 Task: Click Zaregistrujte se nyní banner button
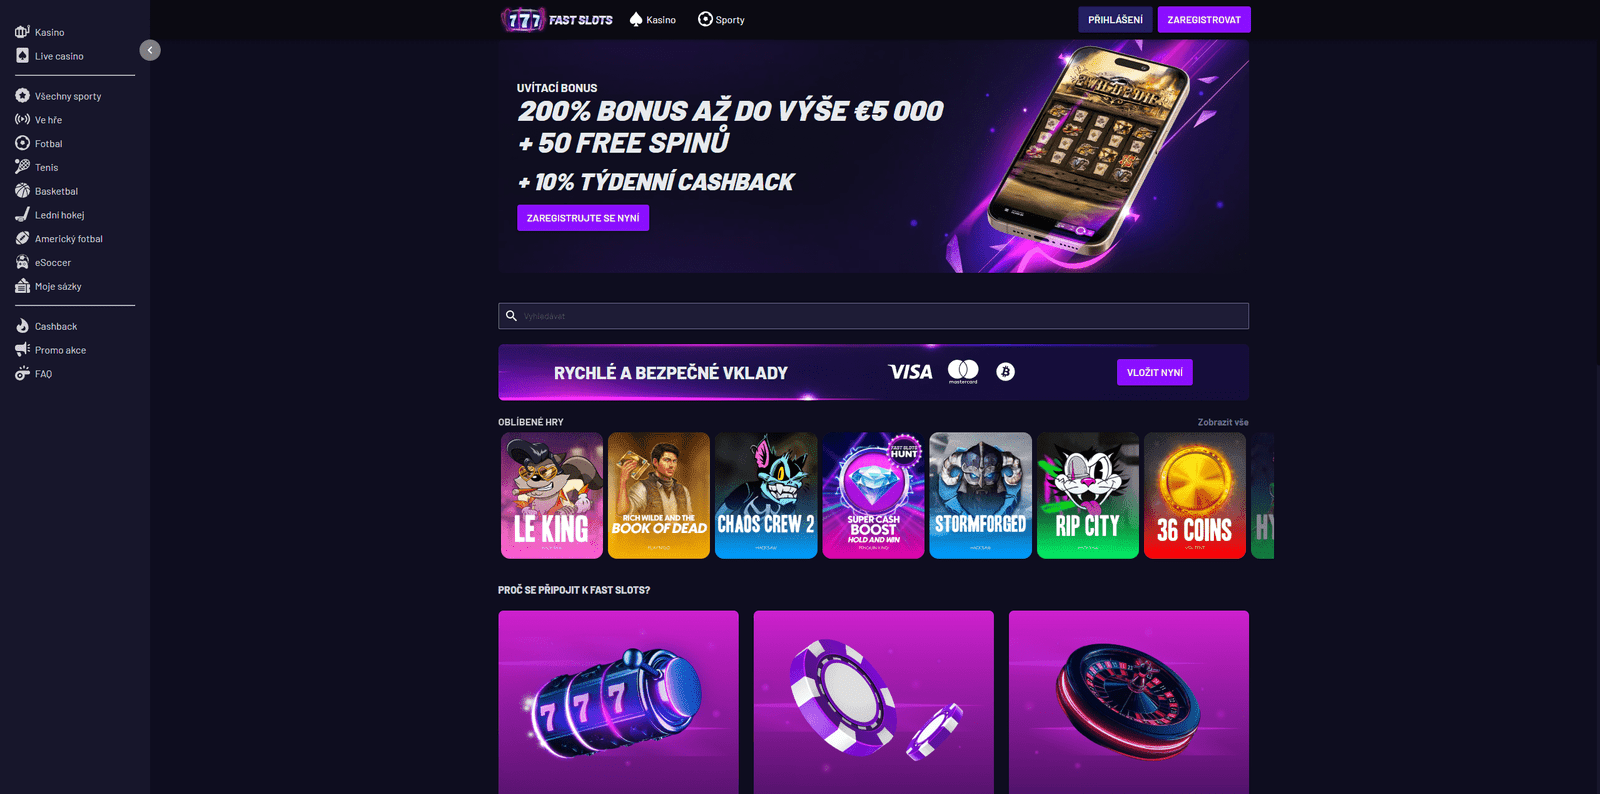(x=583, y=218)
